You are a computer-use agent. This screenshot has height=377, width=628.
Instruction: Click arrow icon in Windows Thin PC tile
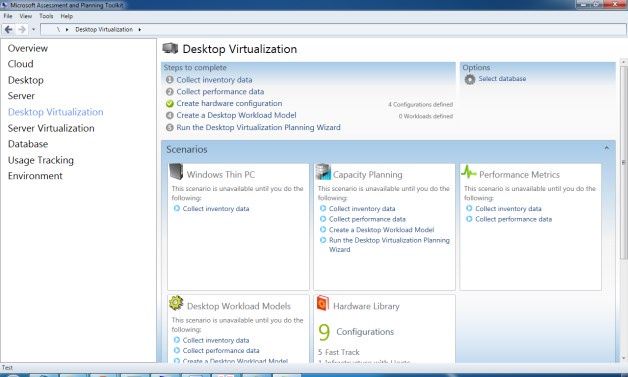click(177, 208)
